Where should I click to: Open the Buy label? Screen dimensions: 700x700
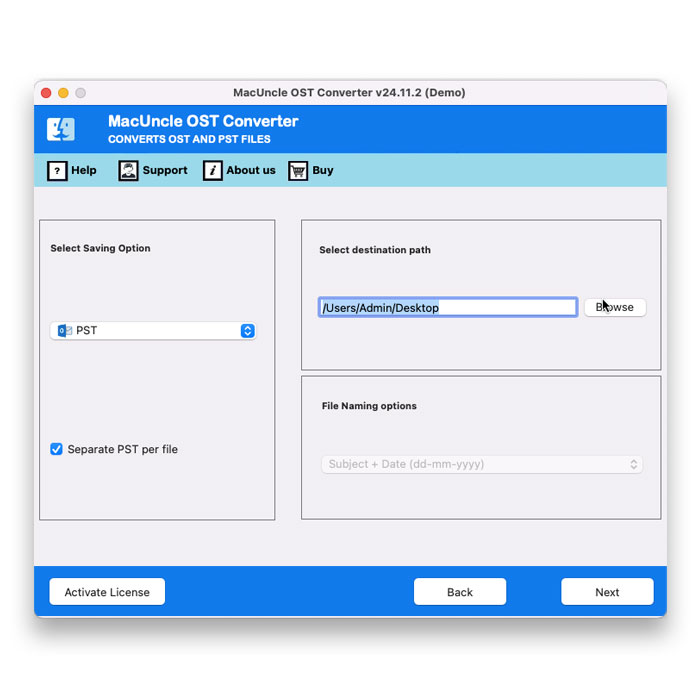point(323,170)
